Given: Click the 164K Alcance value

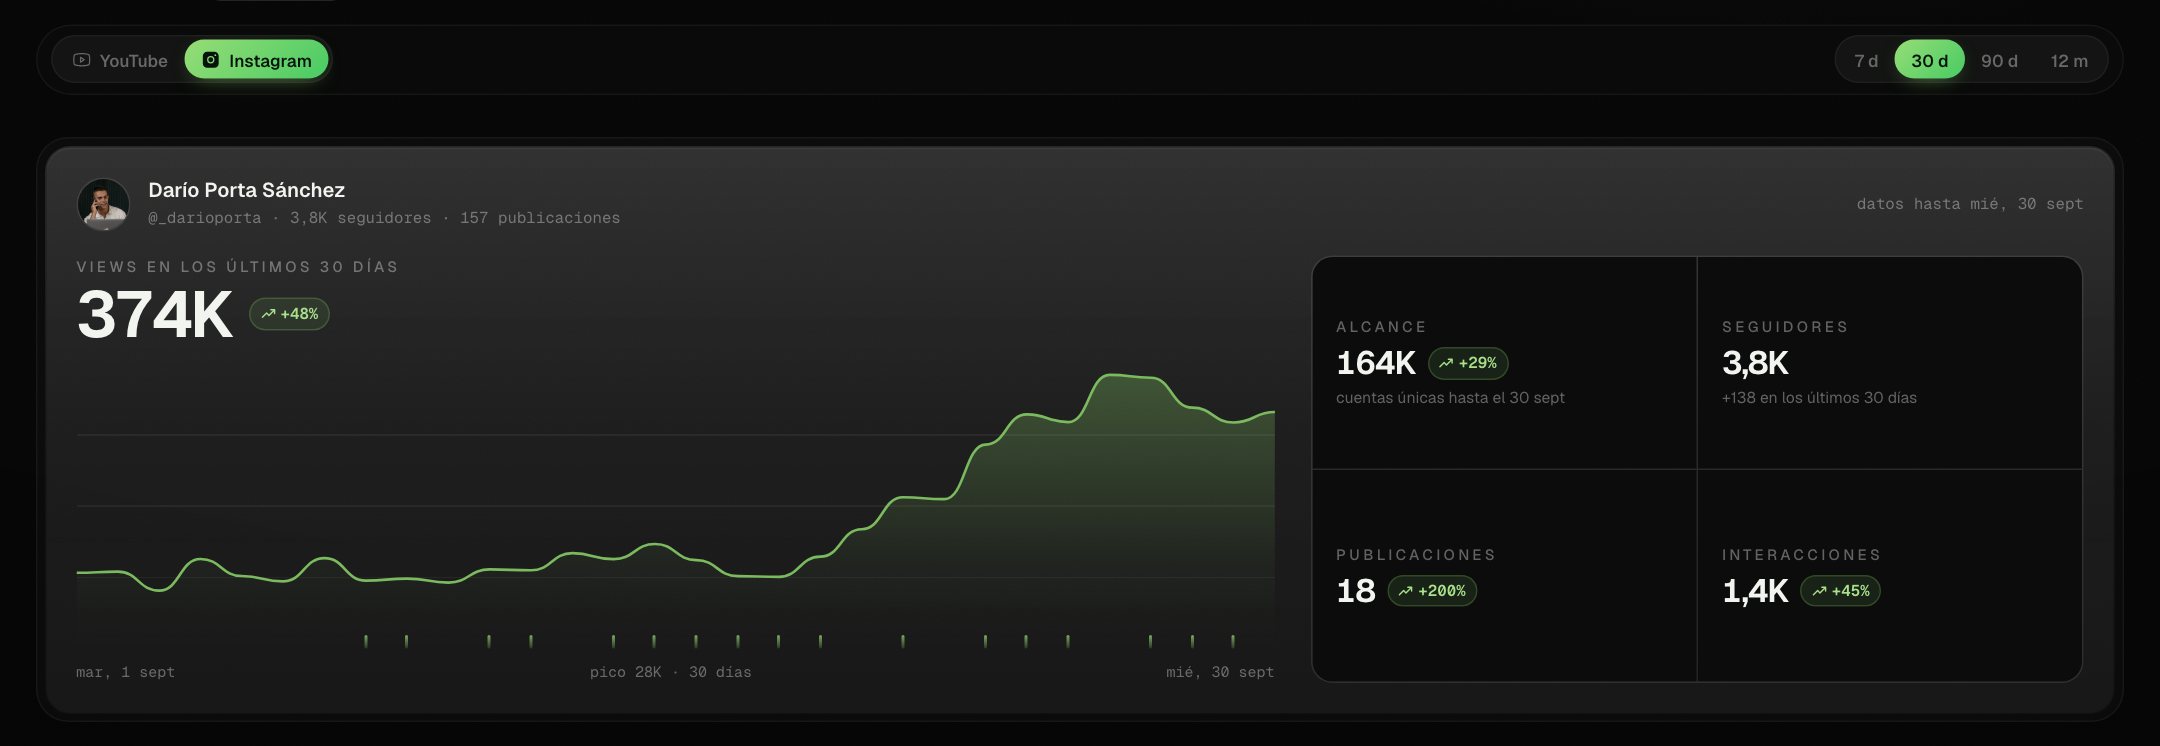Looking at the screenshot, I should pos(1376,363).
